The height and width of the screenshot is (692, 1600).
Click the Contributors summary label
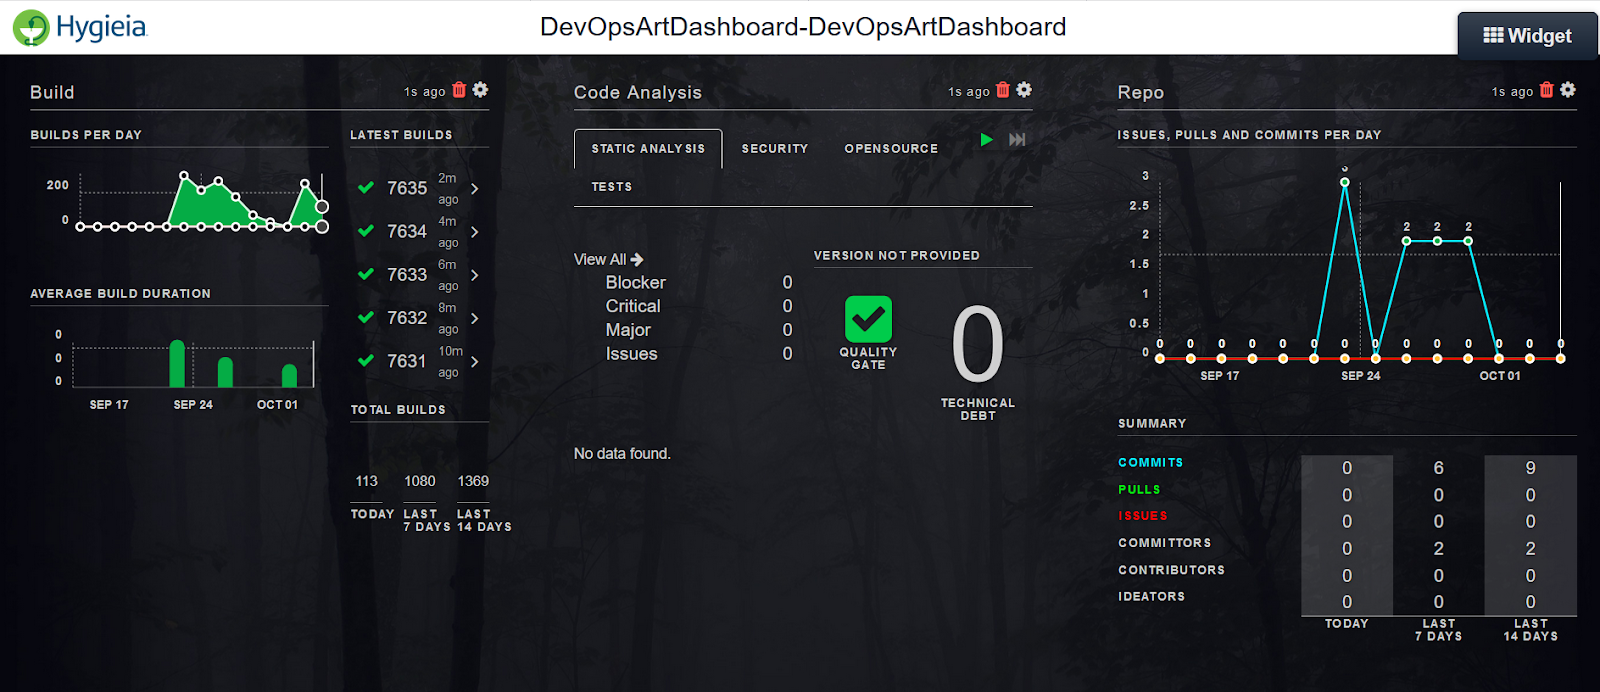coord(1171,570)
